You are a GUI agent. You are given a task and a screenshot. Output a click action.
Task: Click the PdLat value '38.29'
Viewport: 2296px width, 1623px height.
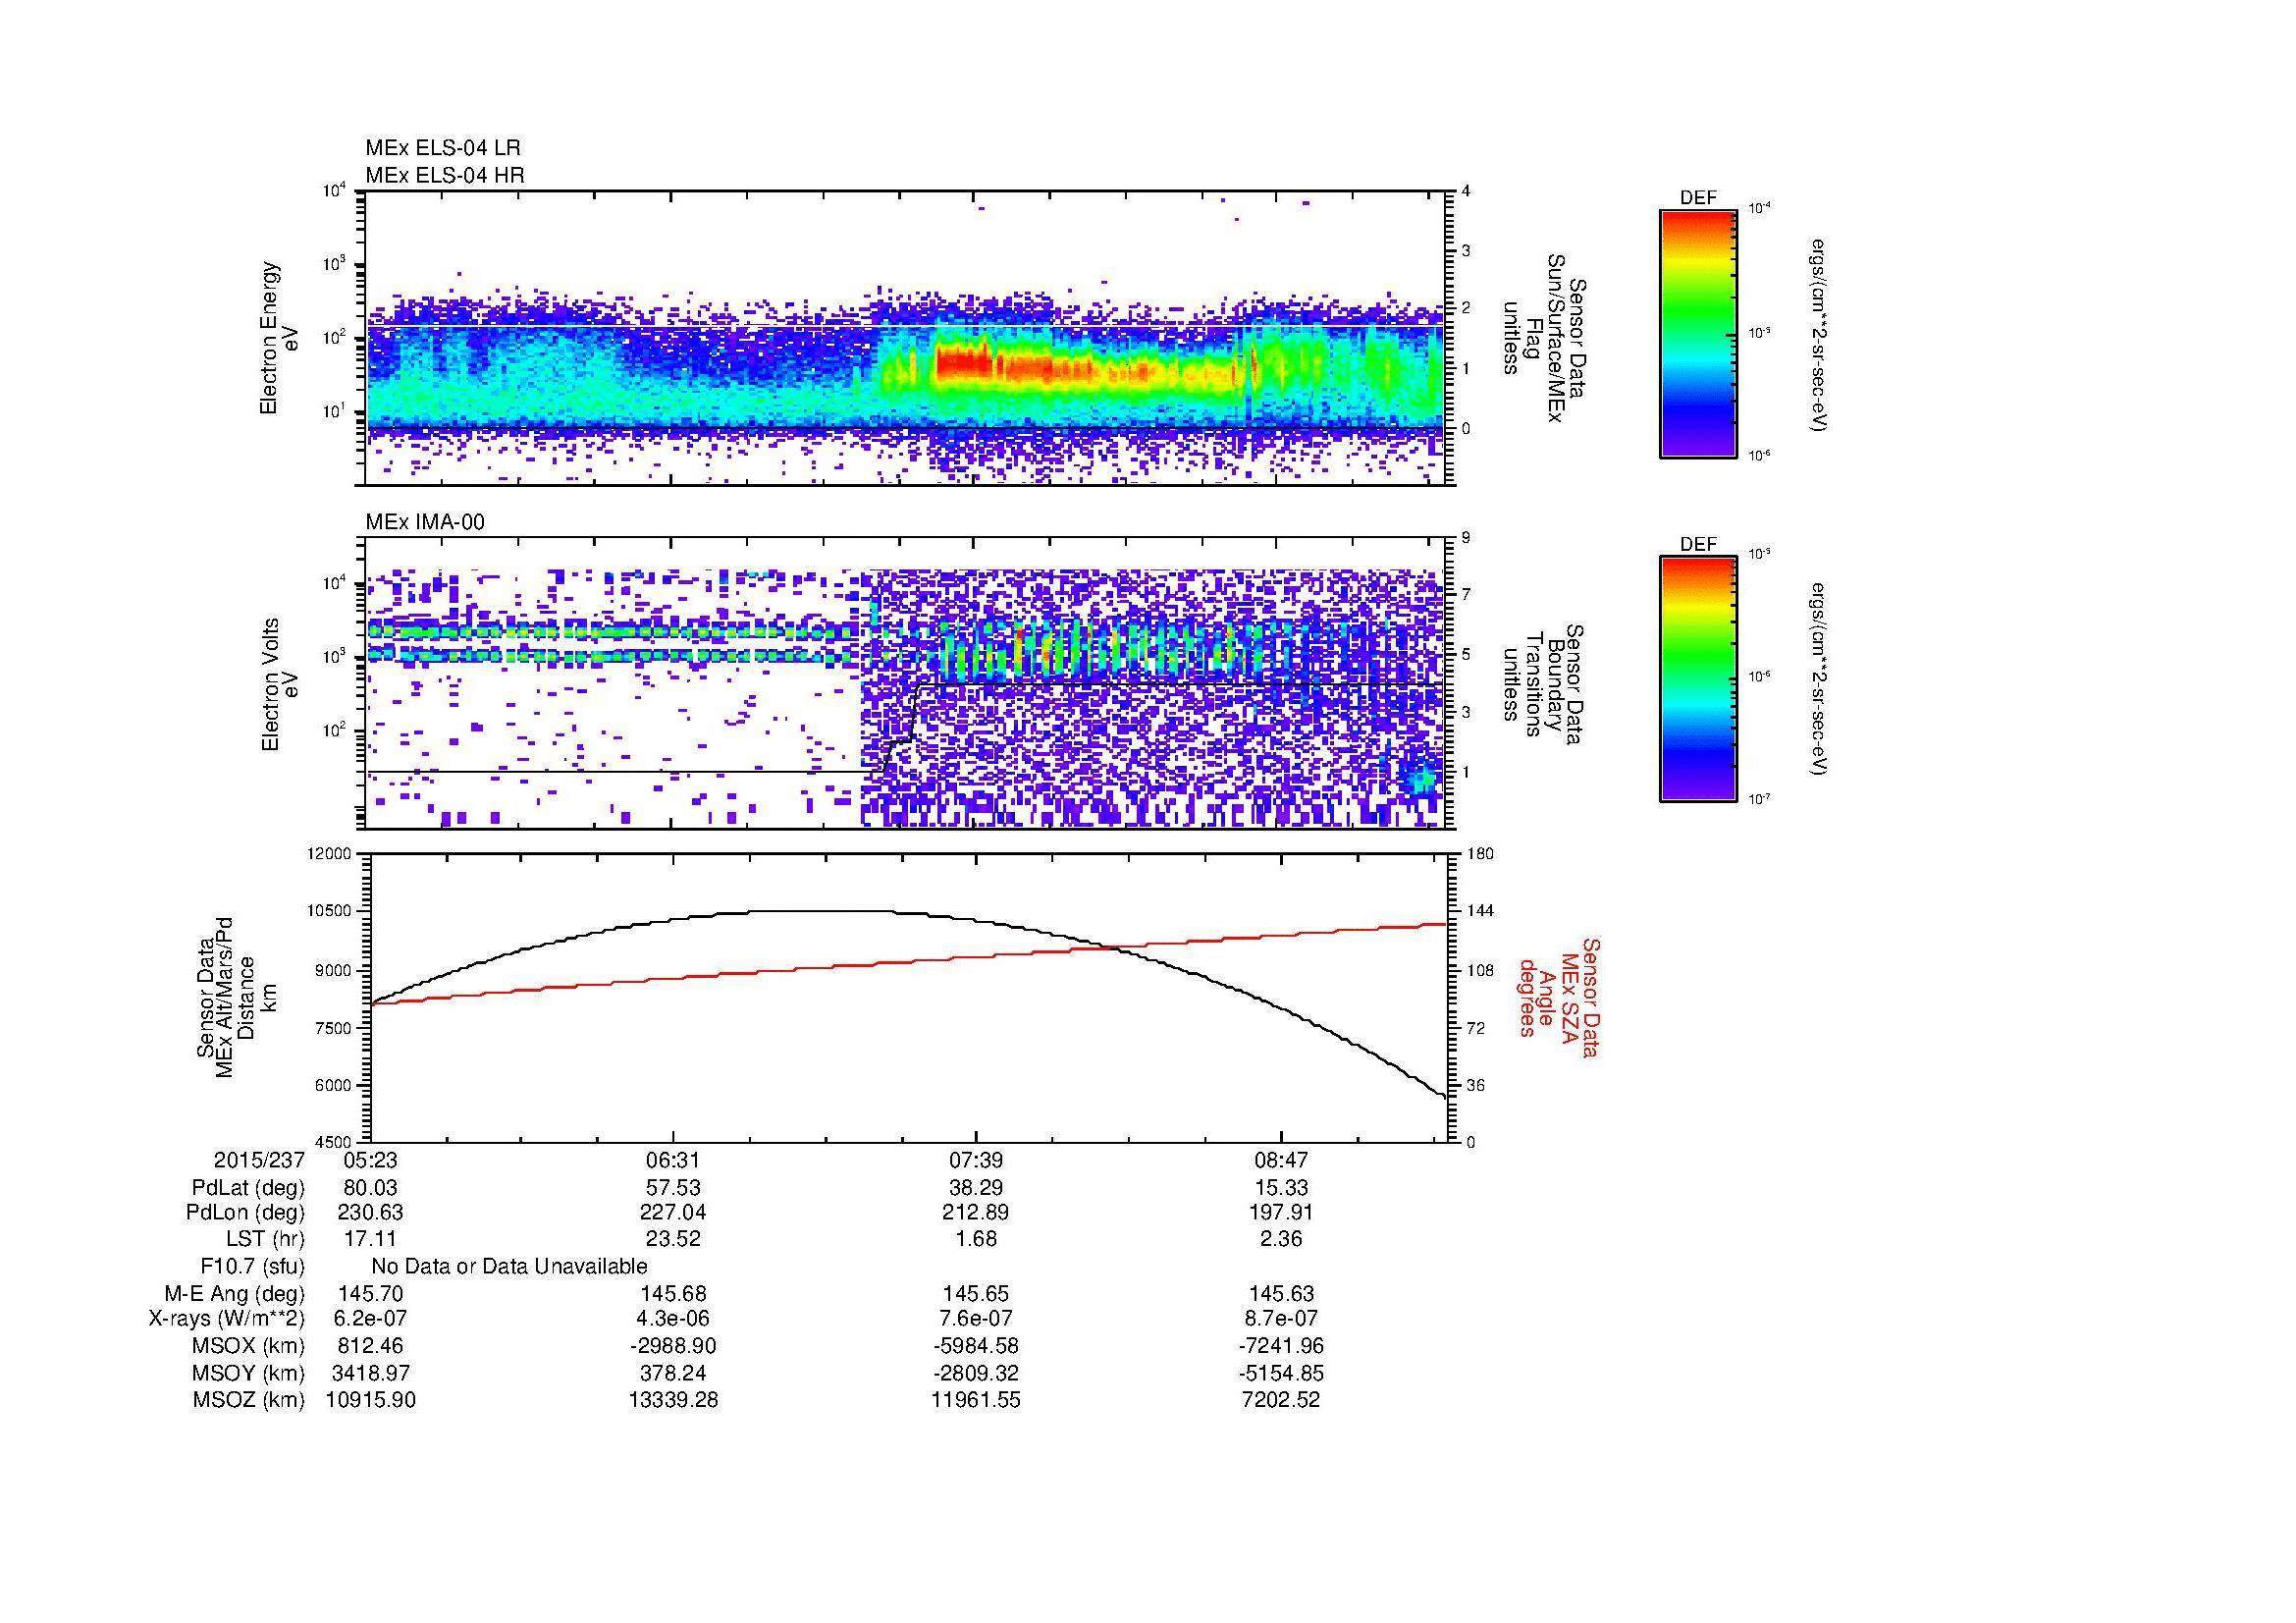click(x=976, y=1188)
